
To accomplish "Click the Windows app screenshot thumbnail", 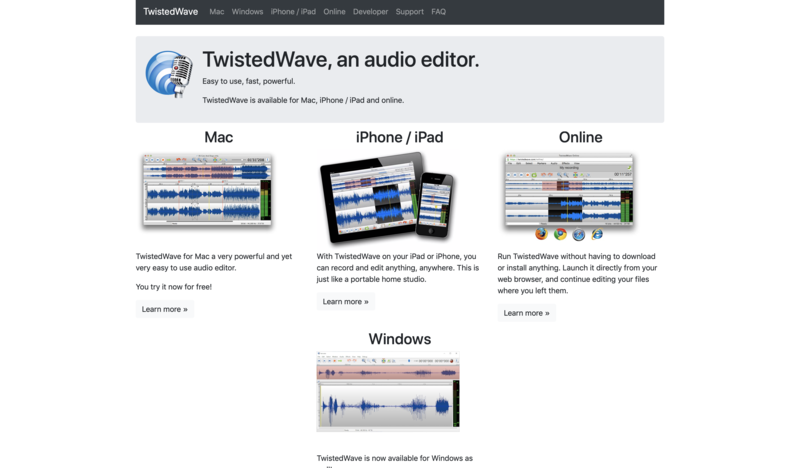I will tap(388, 391).
